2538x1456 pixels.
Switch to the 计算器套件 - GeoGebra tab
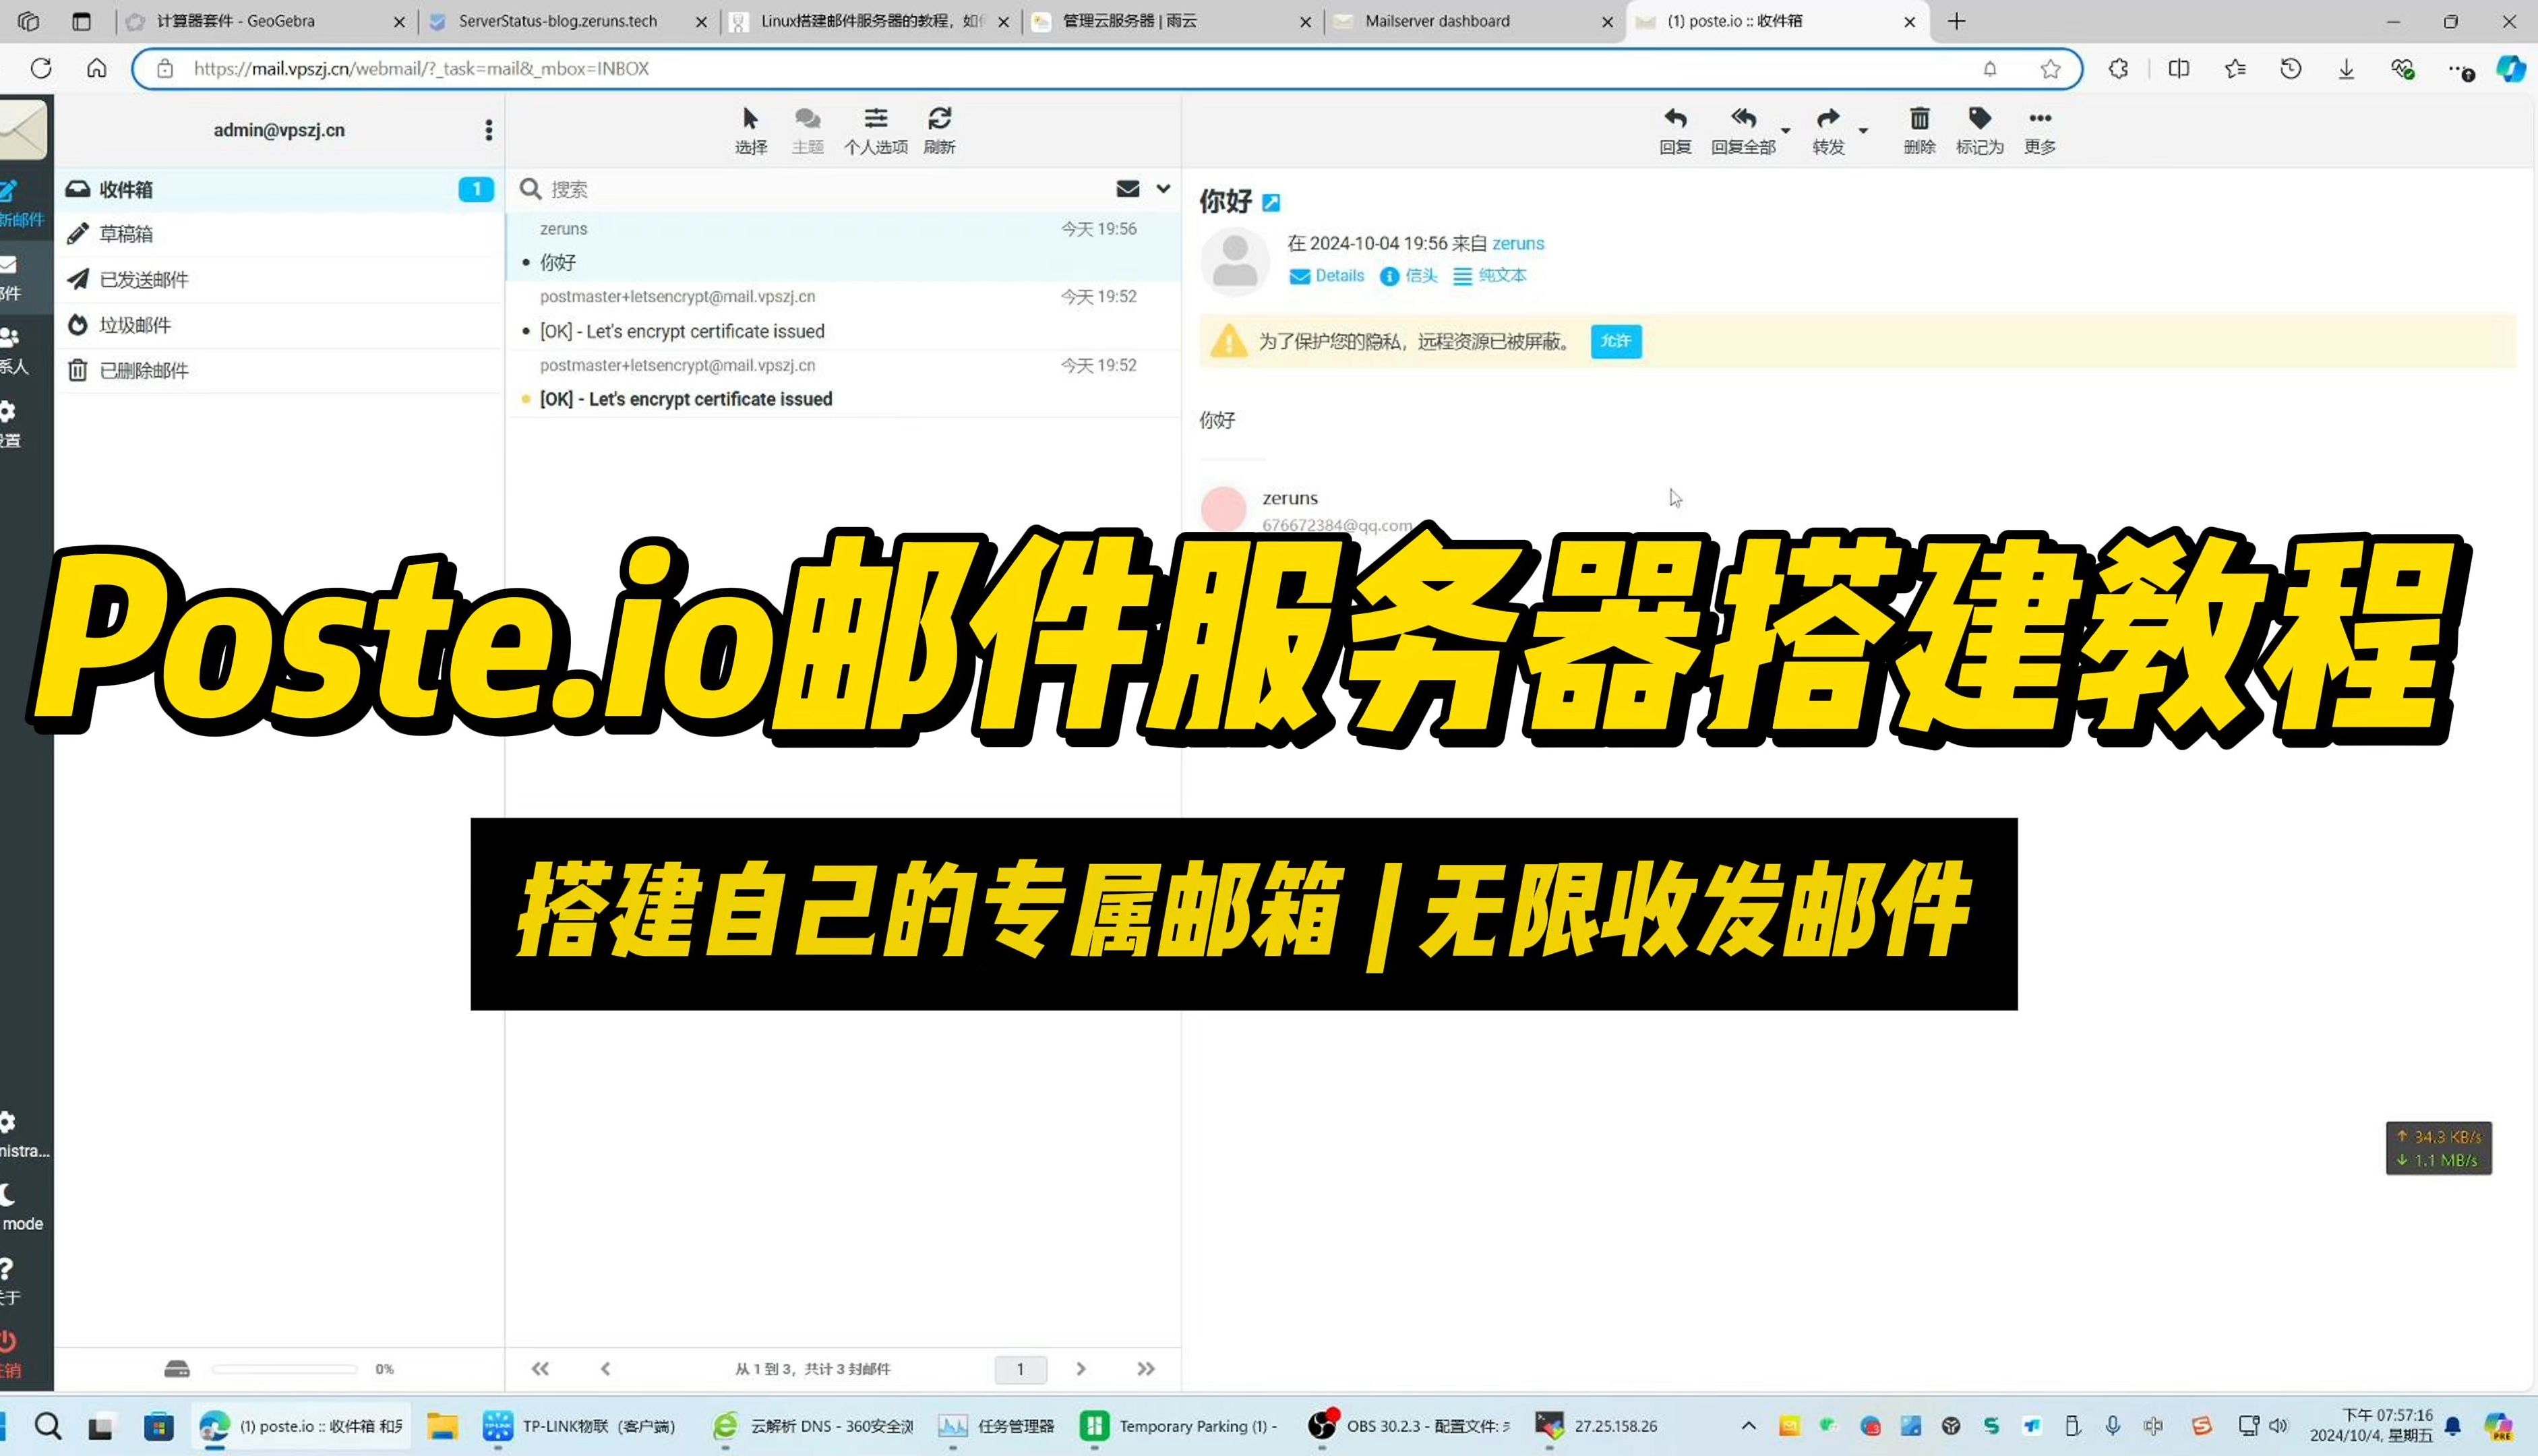click(x=266, y=21)
